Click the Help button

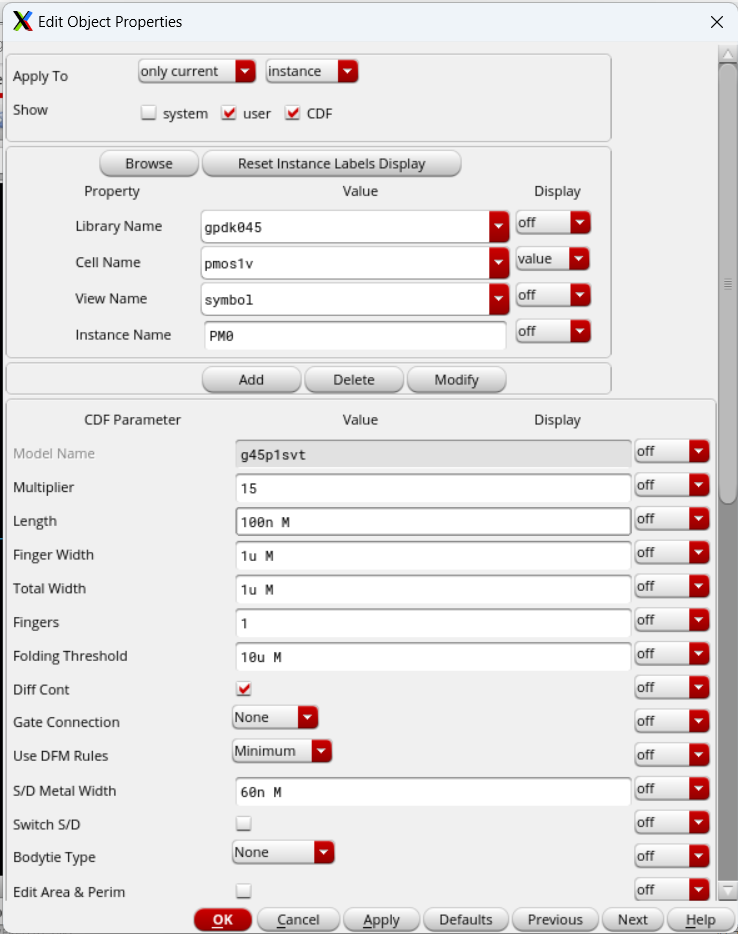click(x=700, y=920)
